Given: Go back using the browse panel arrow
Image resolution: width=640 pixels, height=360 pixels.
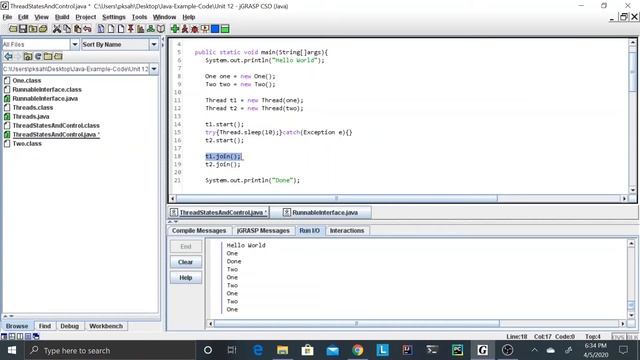Looking at the screenshot, I should (8, 56).
